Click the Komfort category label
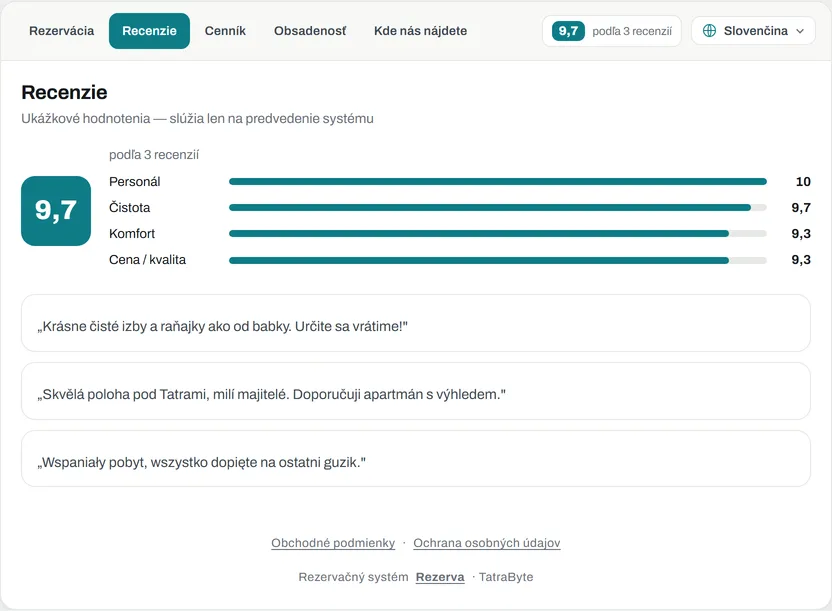 (x=132, y=233)
